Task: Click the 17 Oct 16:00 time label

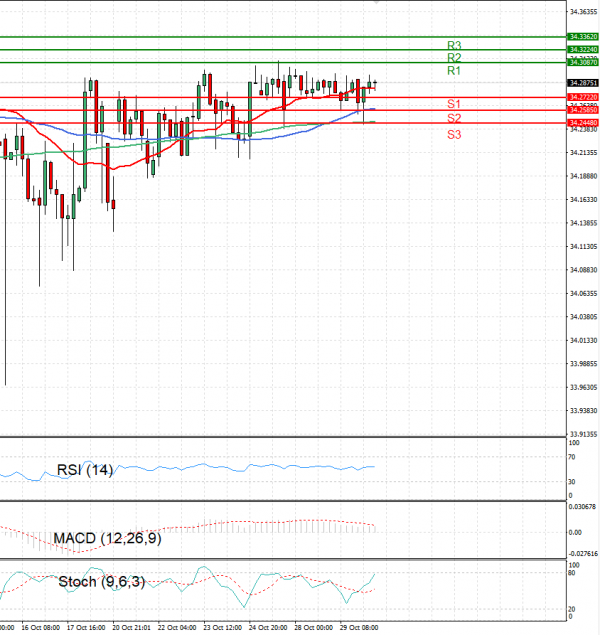Action: (x=86, y=628)
